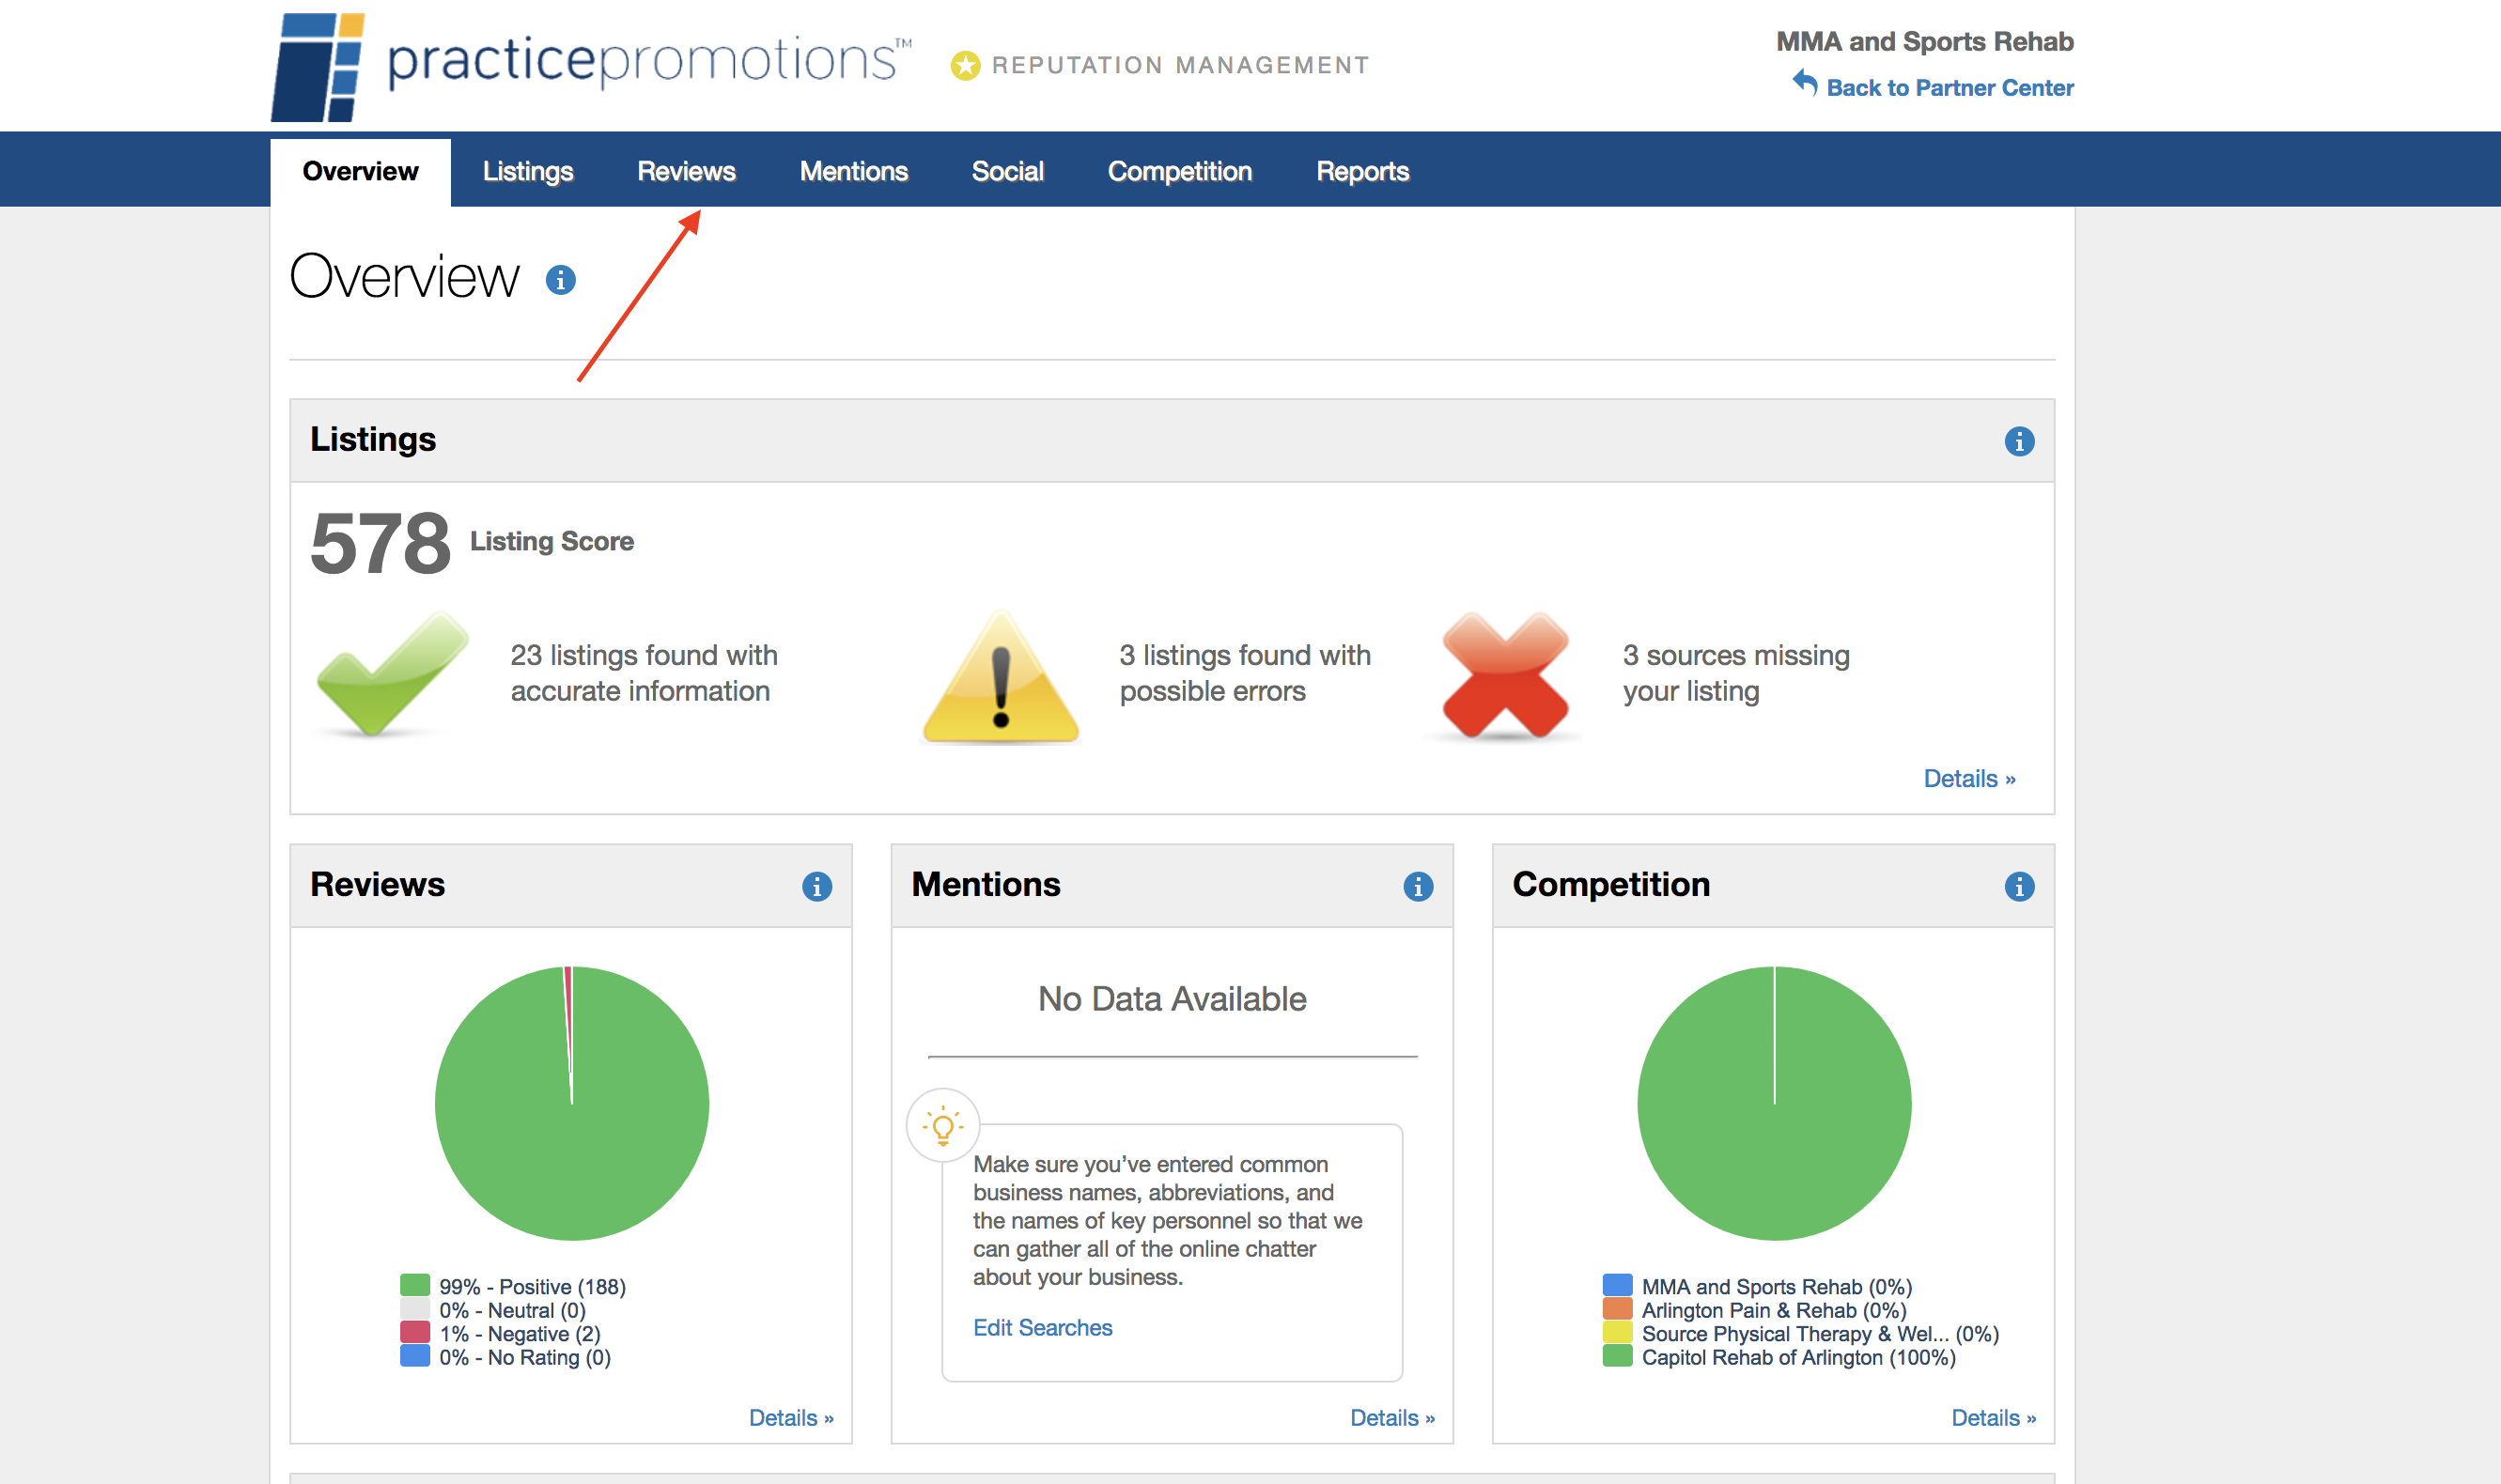This screenshot has width=2501, height=1484.
Task: Open the Reviews tab
Action: click(686, 172)
